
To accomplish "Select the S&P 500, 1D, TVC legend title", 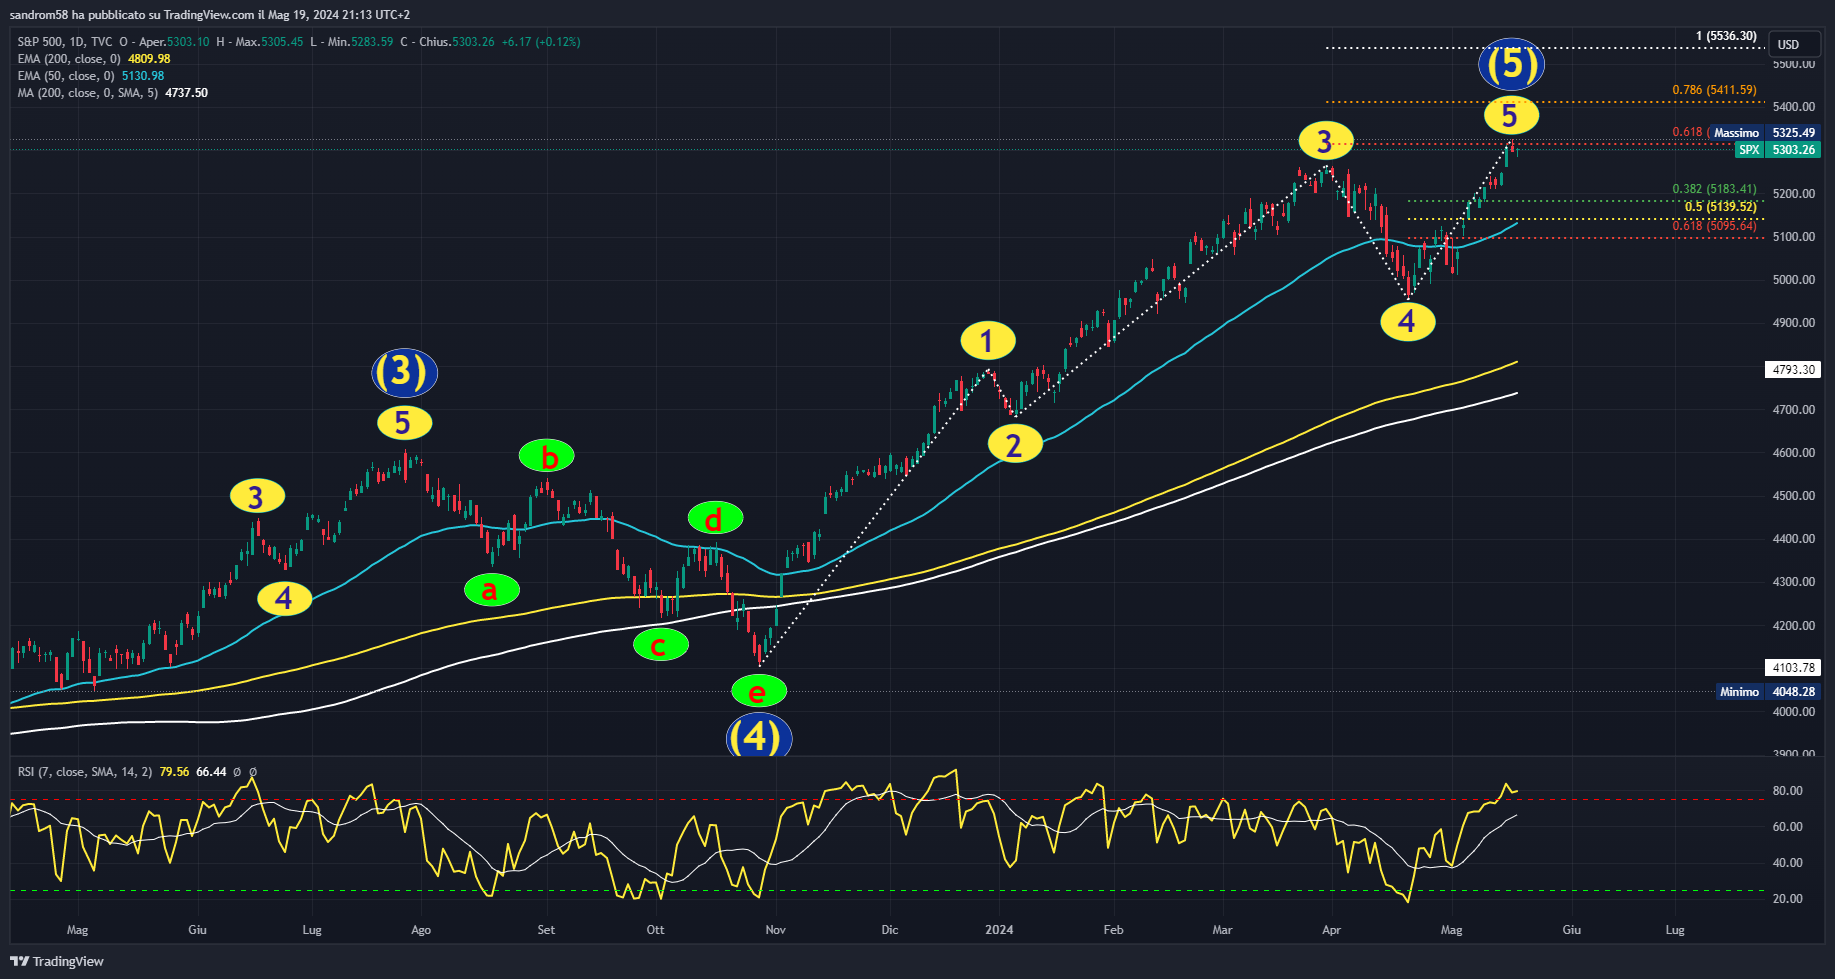I will (x=65, y=42).
